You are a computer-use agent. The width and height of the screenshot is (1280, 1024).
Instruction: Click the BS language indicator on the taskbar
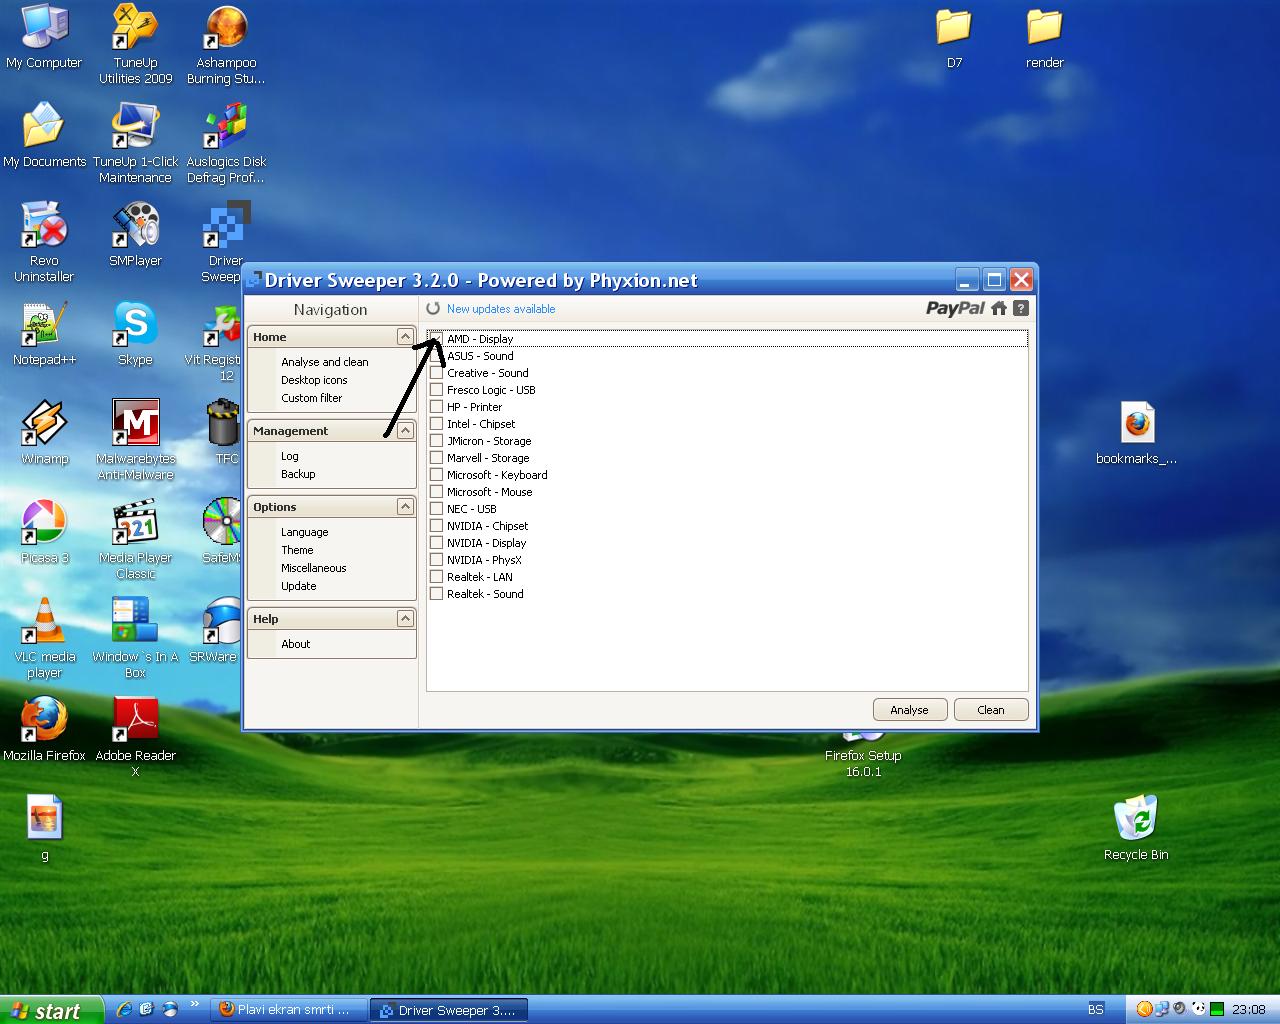(1096, 1010)
